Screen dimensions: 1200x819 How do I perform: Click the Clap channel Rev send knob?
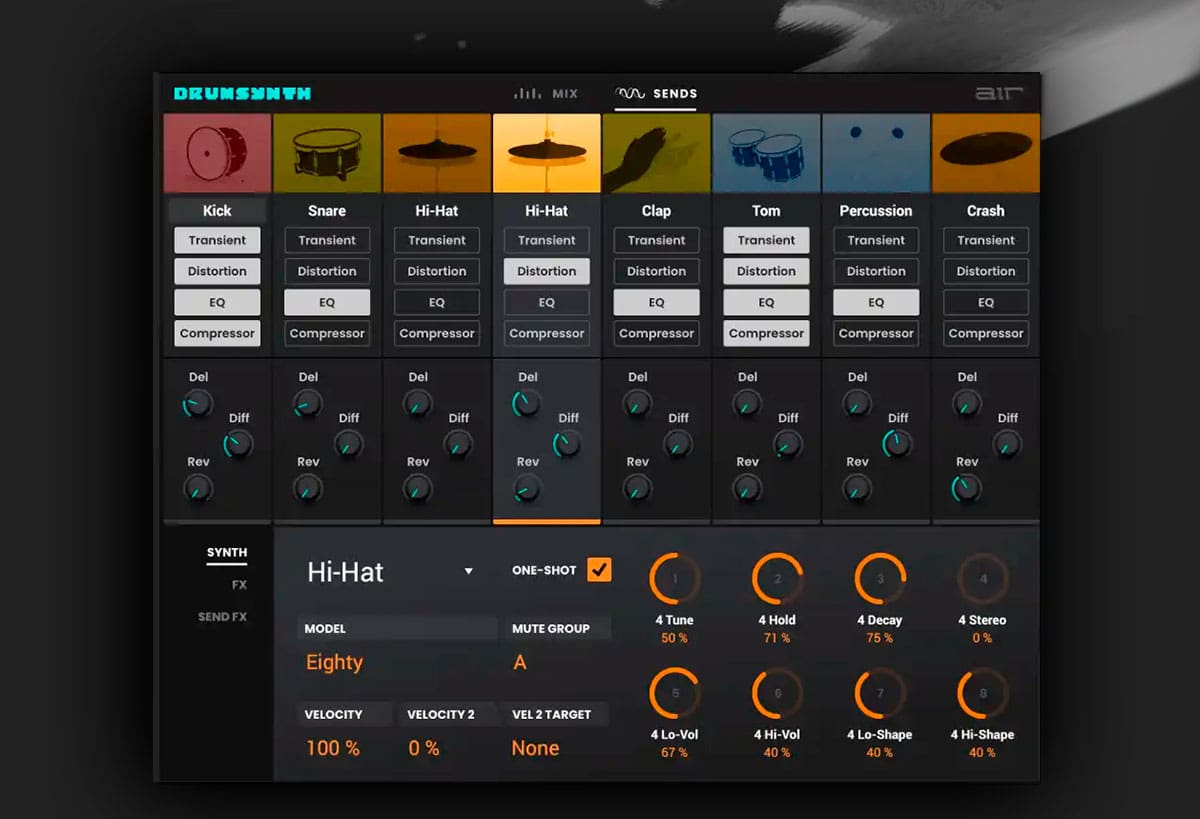pos(637,488)
